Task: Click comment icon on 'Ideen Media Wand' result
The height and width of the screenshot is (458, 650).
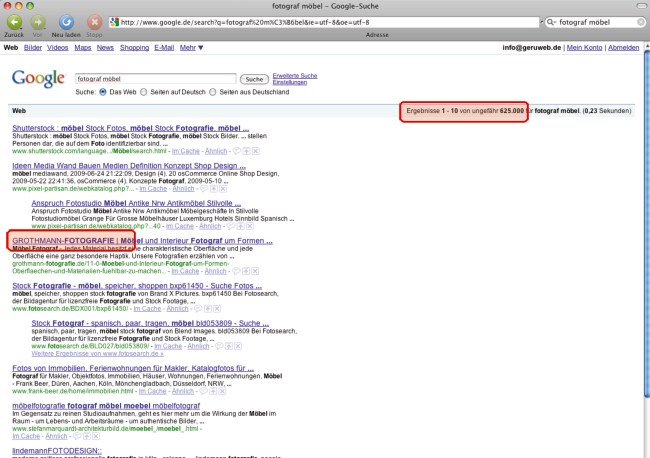Action: 204,189
